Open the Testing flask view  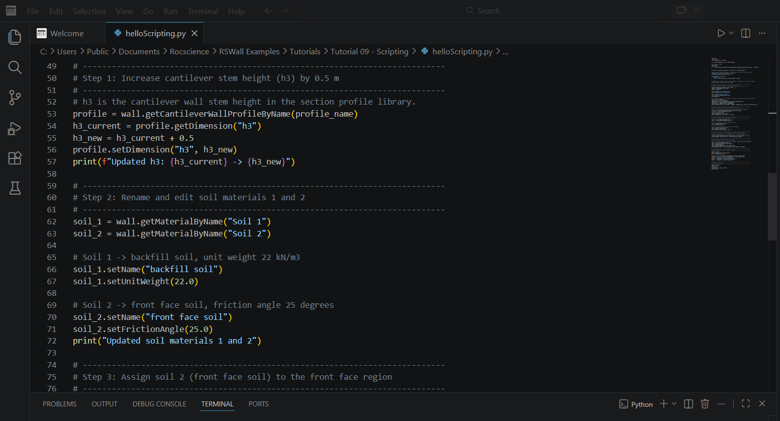15,188
